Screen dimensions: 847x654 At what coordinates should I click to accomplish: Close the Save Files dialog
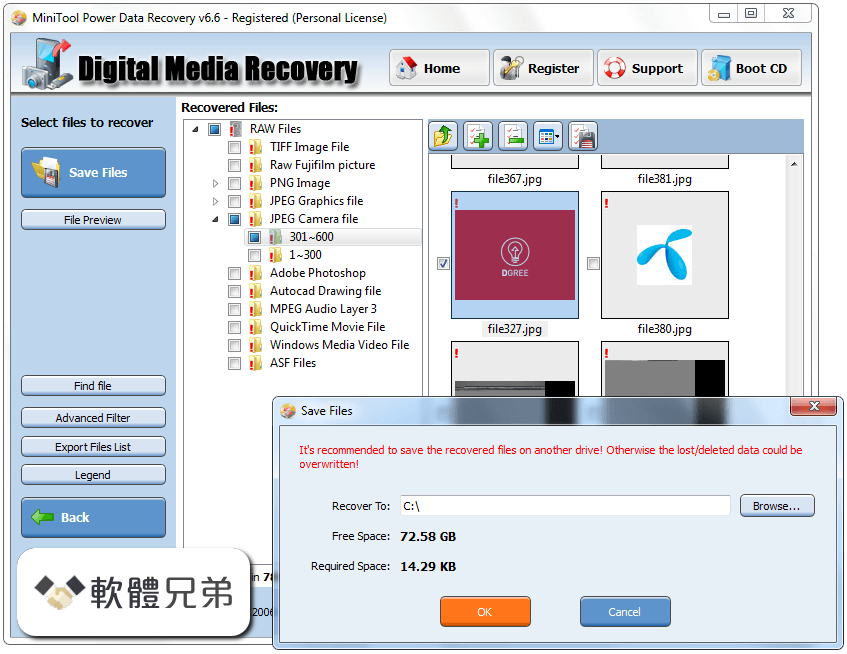click(x=814, y=406)
